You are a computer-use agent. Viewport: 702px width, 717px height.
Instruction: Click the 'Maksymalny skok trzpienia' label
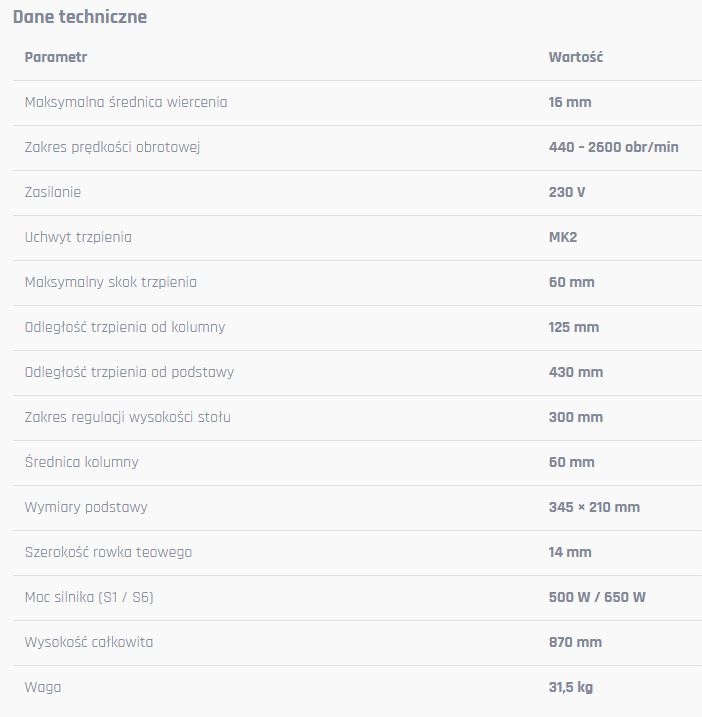pos(110,282)
